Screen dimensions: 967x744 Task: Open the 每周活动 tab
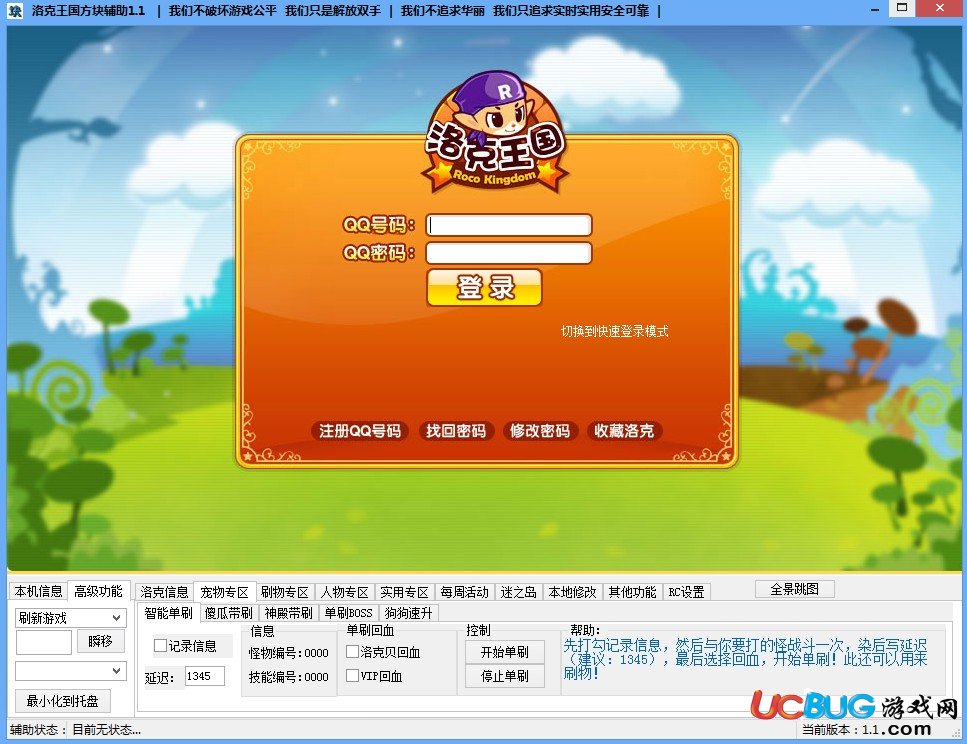point(464,592)
